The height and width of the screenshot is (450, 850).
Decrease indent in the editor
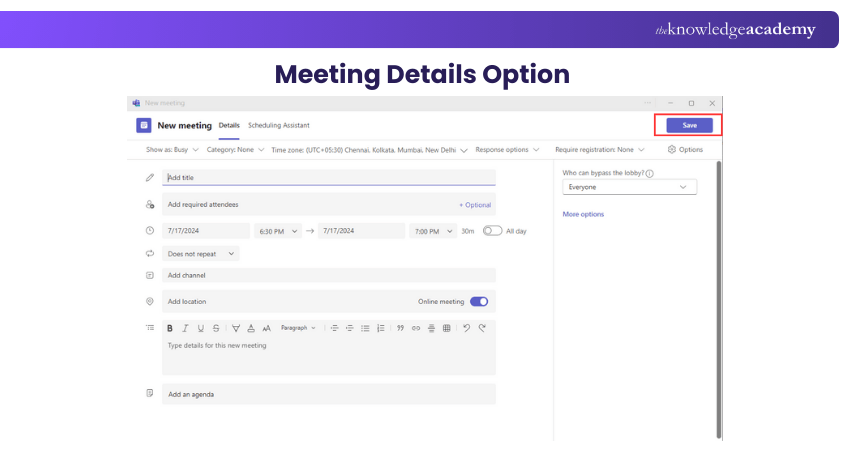point(334,328)
